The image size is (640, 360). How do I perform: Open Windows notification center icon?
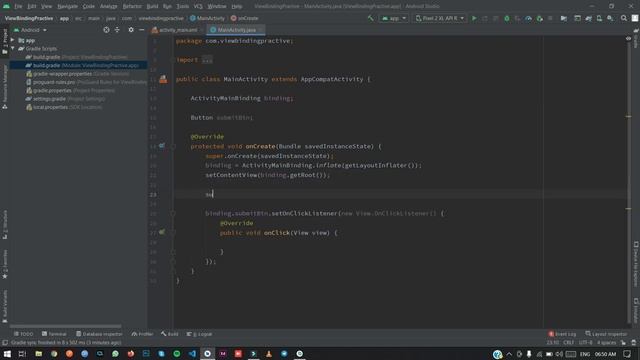click(x=627, y=354)
